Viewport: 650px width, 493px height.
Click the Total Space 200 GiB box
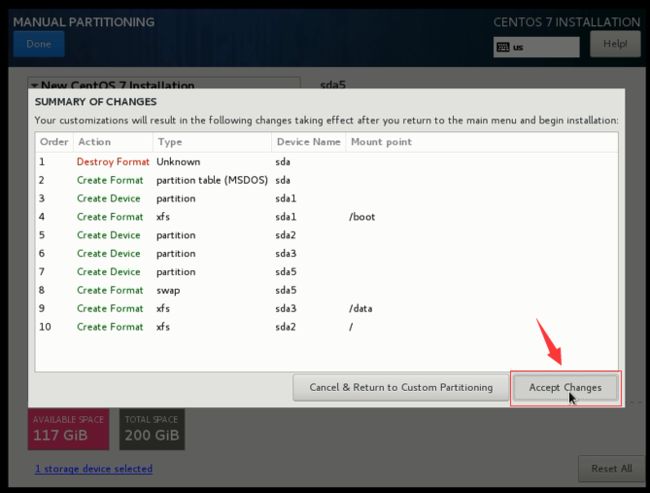tap(152, 429)
